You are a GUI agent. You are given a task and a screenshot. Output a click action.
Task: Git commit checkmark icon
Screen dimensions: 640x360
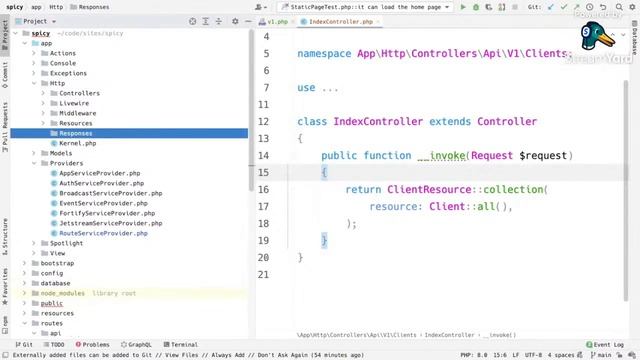point(564,7)
